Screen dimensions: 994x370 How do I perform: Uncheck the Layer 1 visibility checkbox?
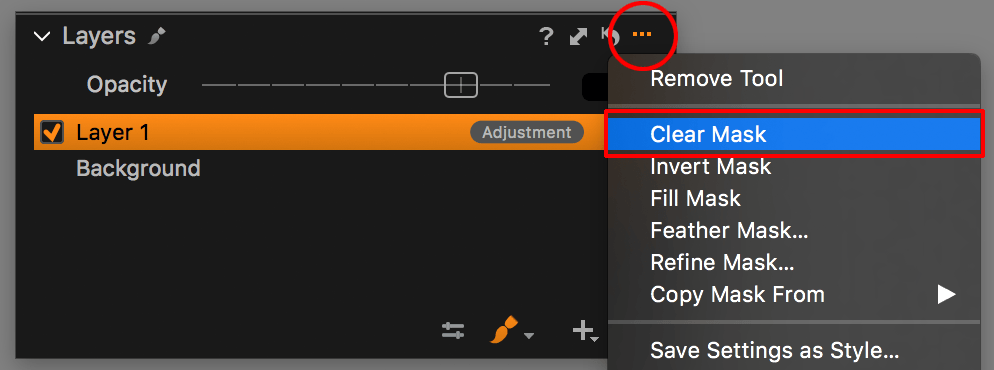(x=51, y=132)
